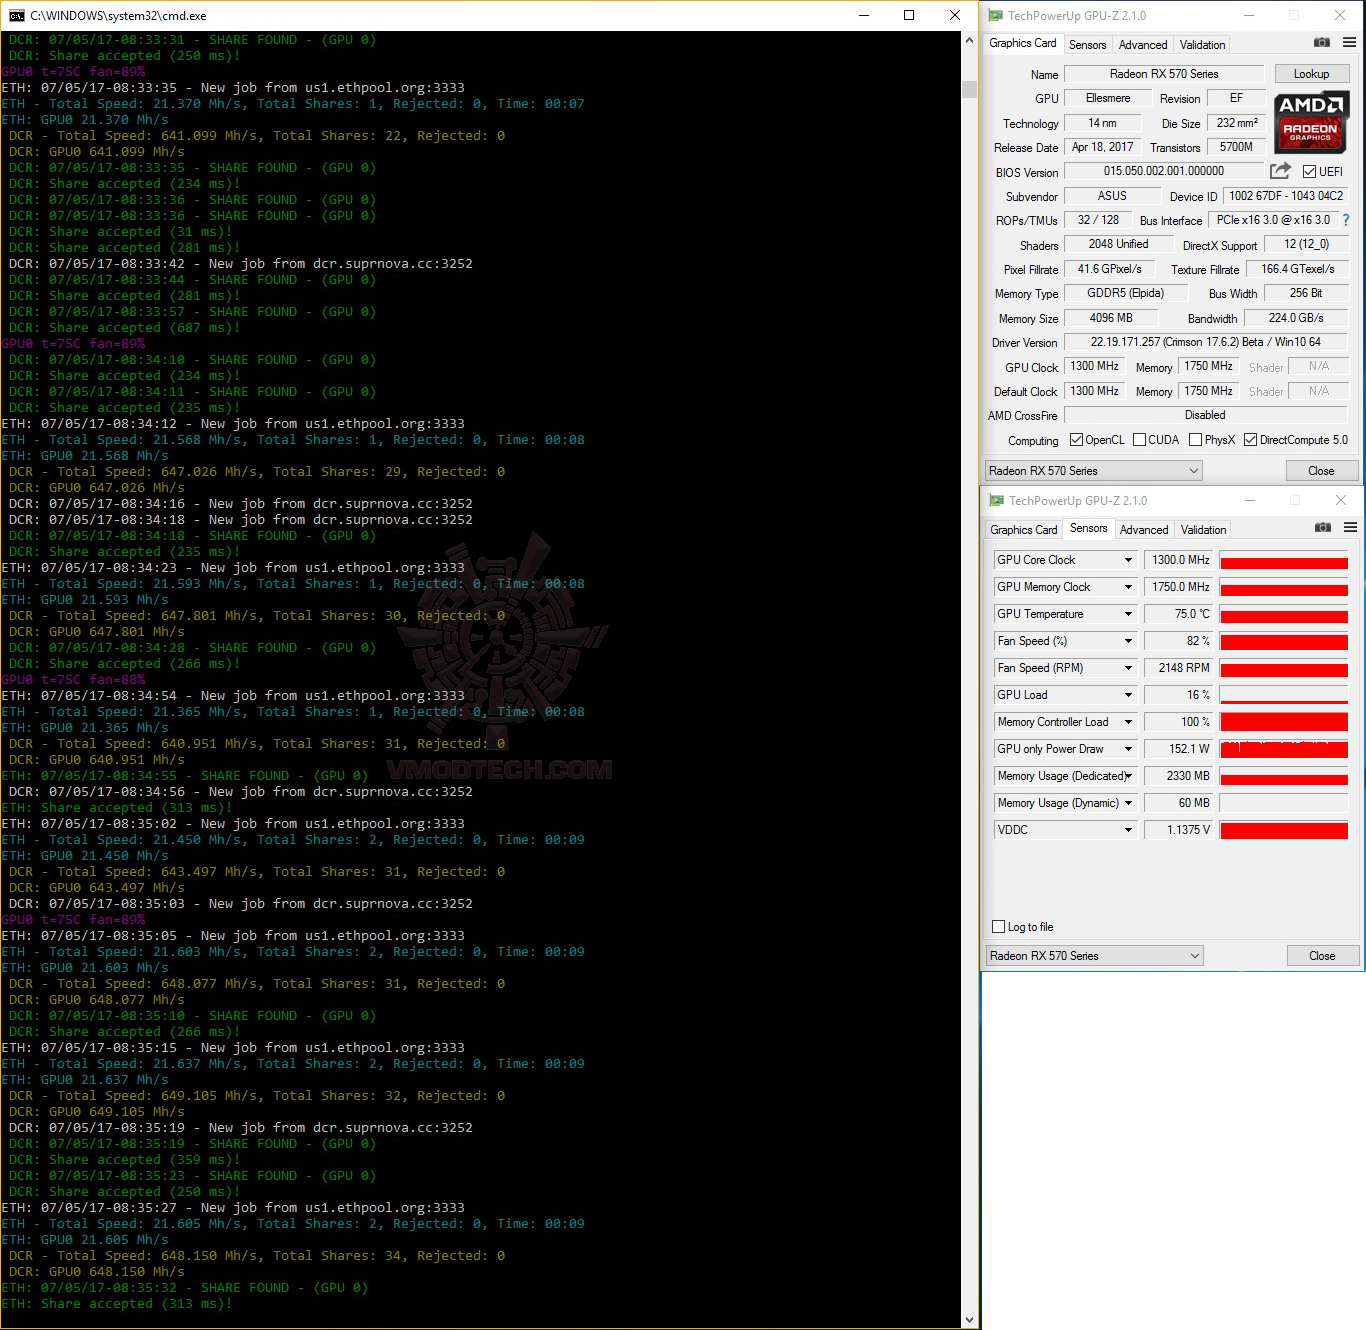The width and height of the screenshot is (1366, 1330).
Task: Switch to Validation tab in upper GPU-Z window
Action: coord(1202,45)
